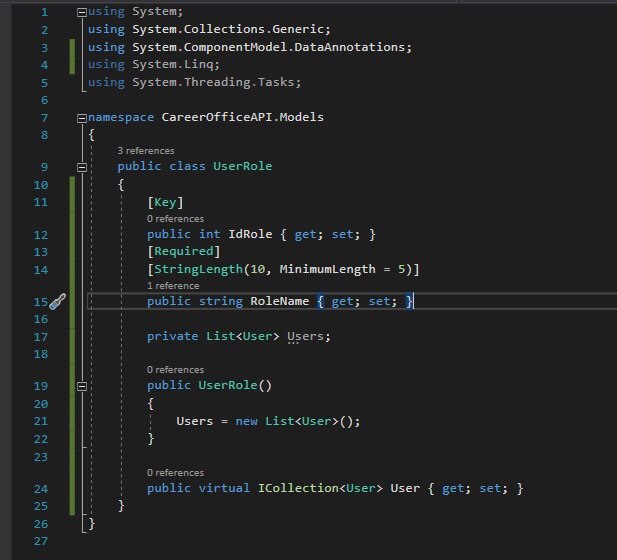This screenshot has height=560, width=617.
Task: Collapse the namespace CareerOfficeAPI.Models block
Action: (x=81, y=118)
